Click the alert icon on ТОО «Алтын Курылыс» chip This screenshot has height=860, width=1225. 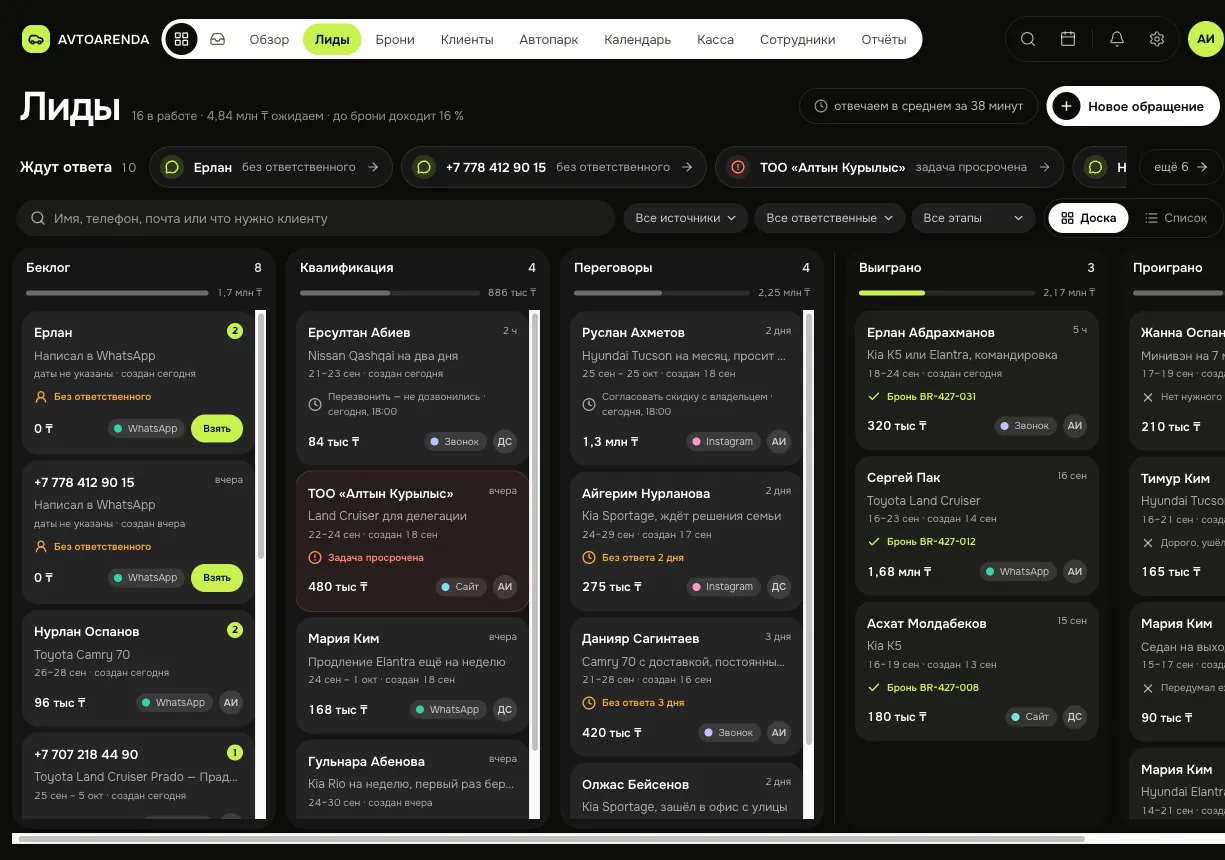click(738, 167)
